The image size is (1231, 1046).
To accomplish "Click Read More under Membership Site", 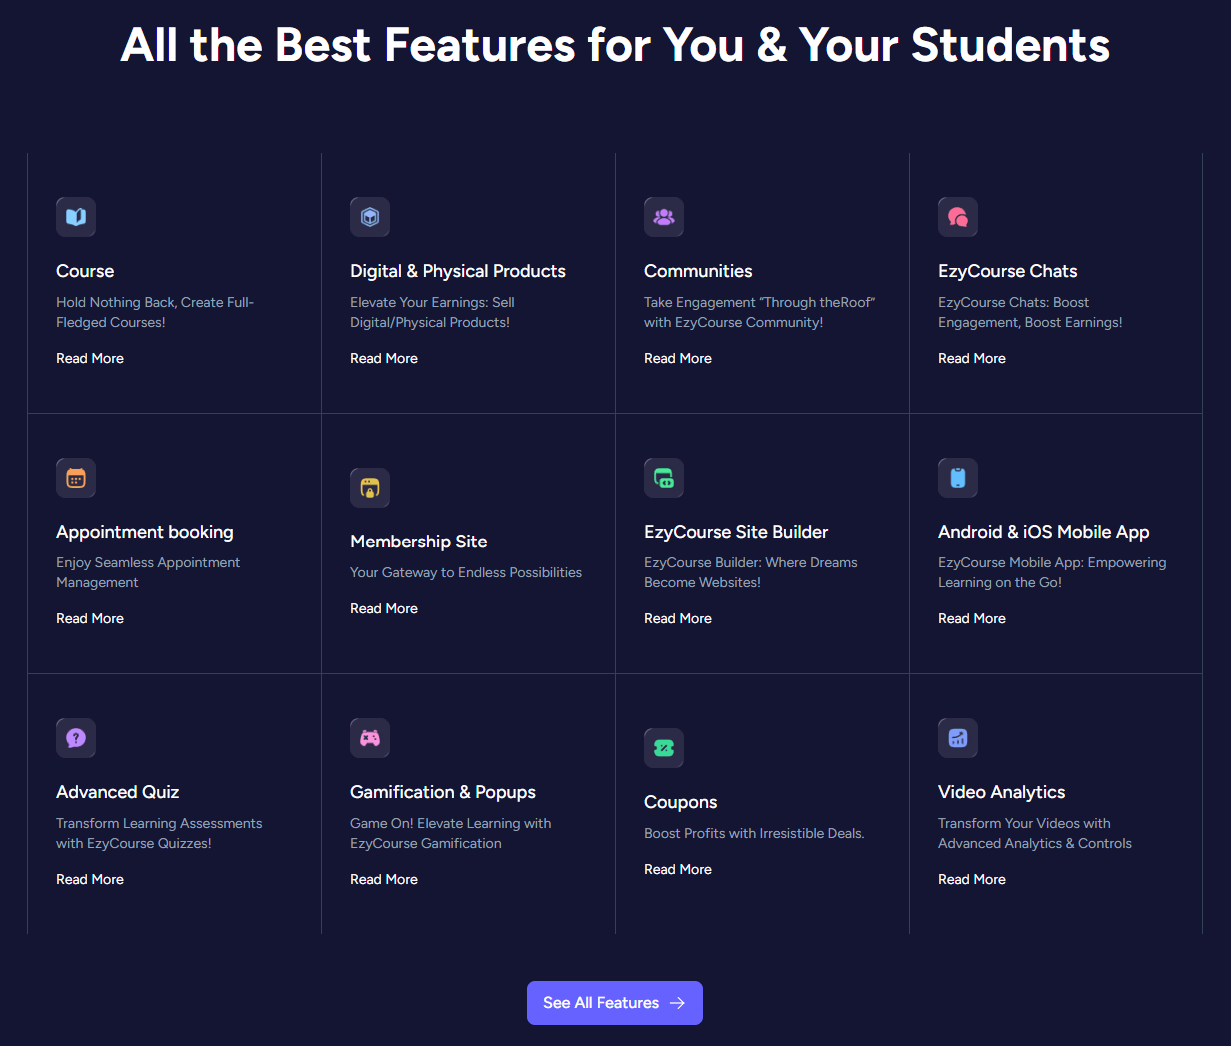I will [x=384, y=608].
